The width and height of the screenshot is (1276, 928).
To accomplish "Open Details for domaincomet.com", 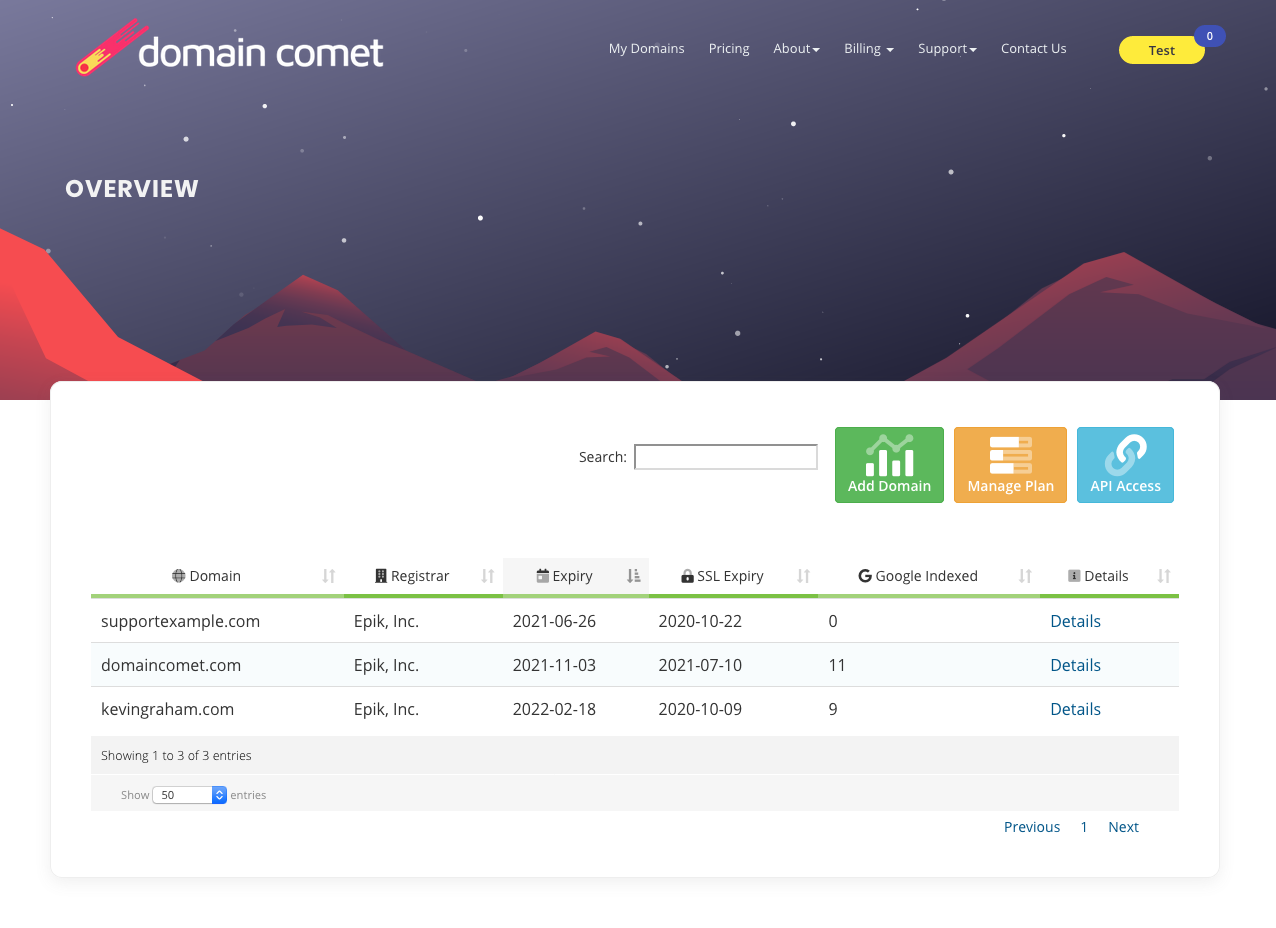I will coord(1075,664).
